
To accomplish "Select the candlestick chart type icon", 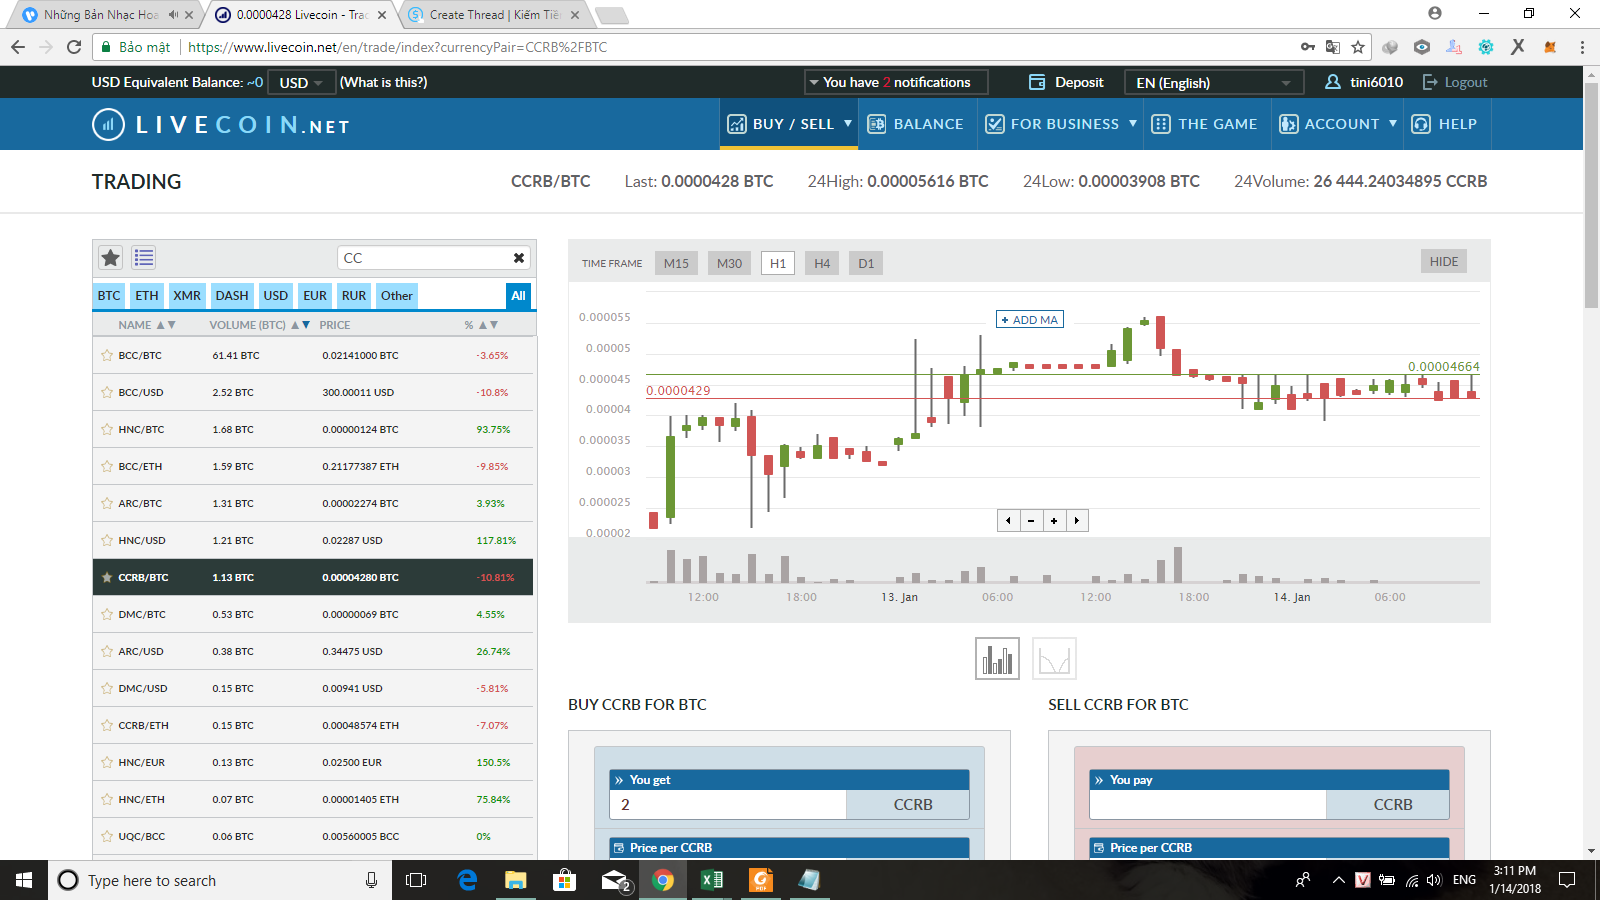I will coord(997,659).
